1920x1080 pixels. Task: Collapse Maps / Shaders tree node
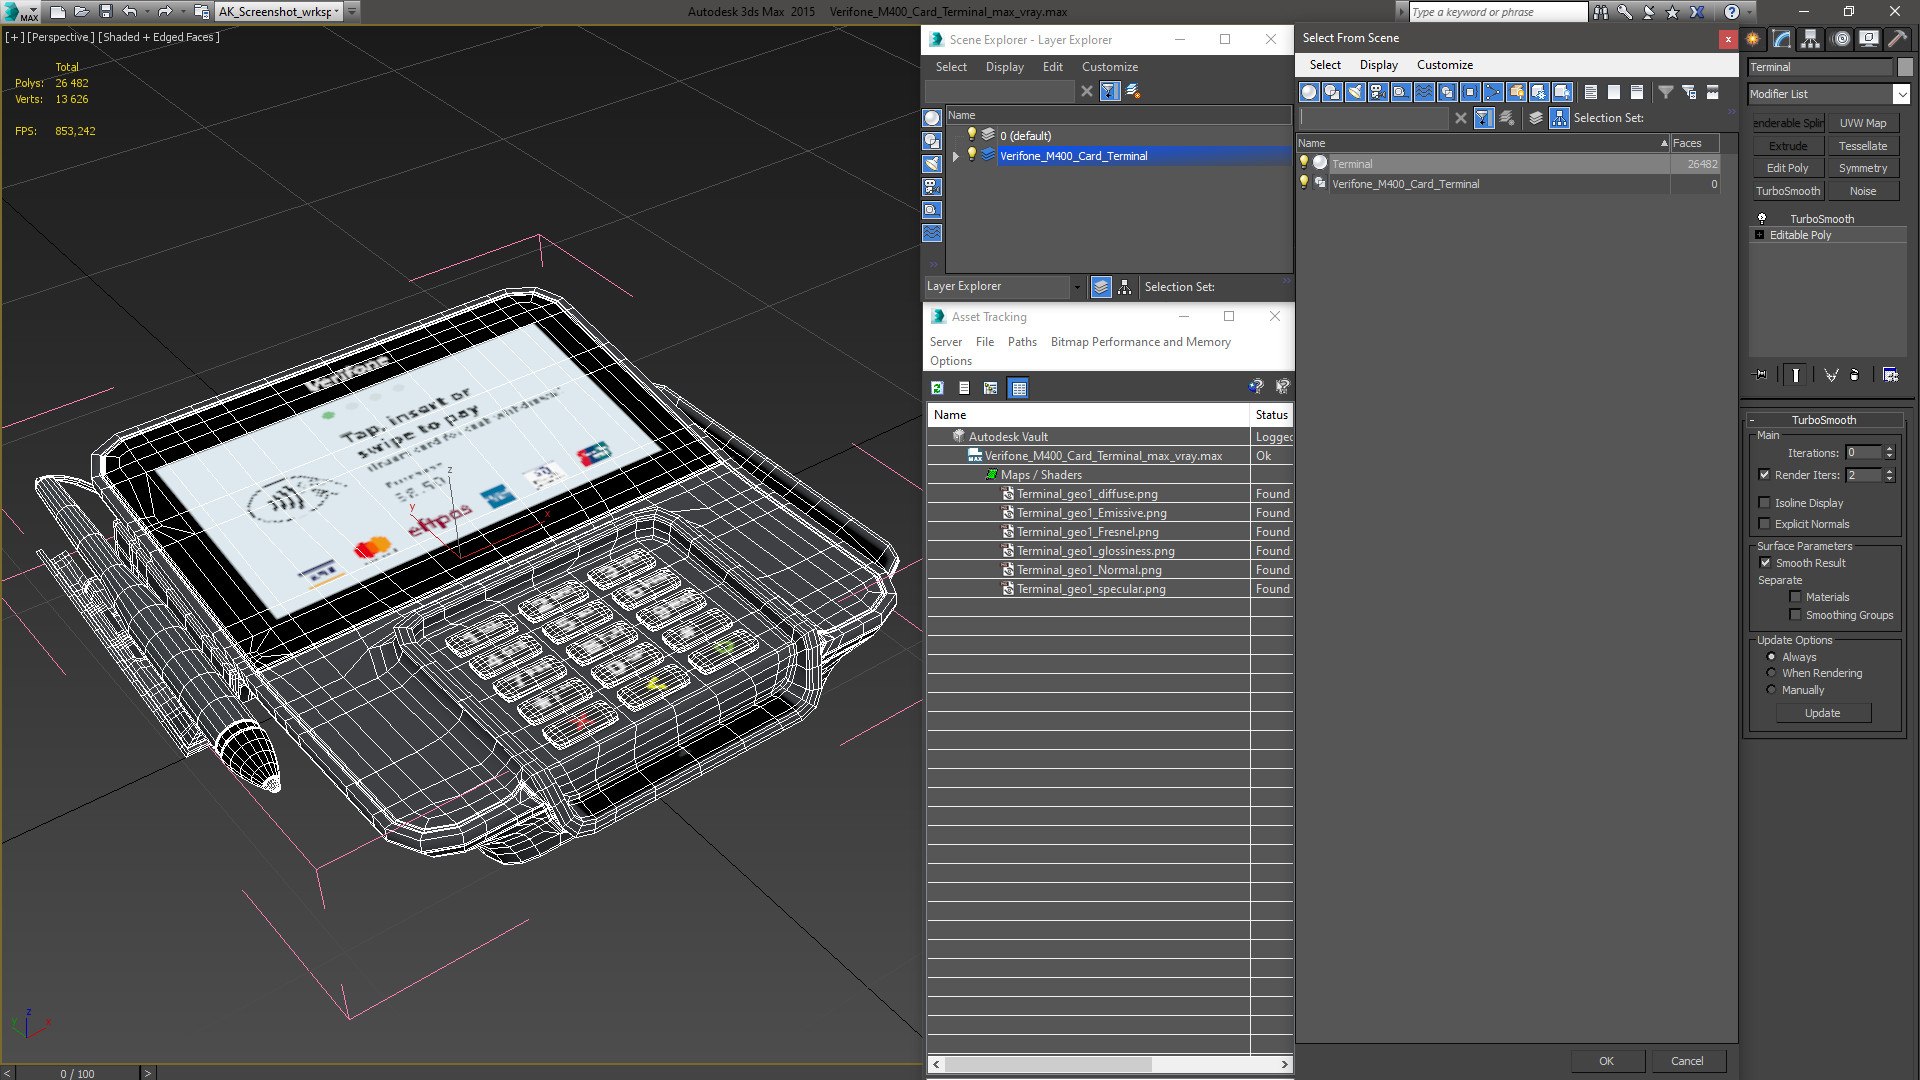[x=991, y=475]
